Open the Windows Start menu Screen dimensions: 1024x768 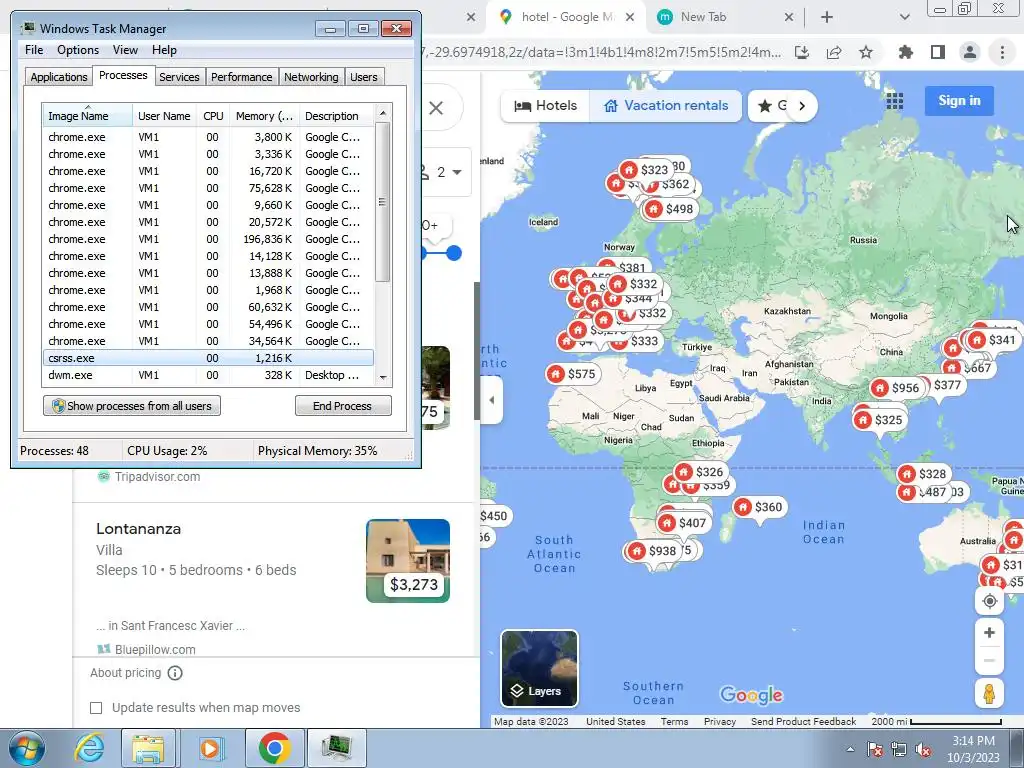[27, 748]
